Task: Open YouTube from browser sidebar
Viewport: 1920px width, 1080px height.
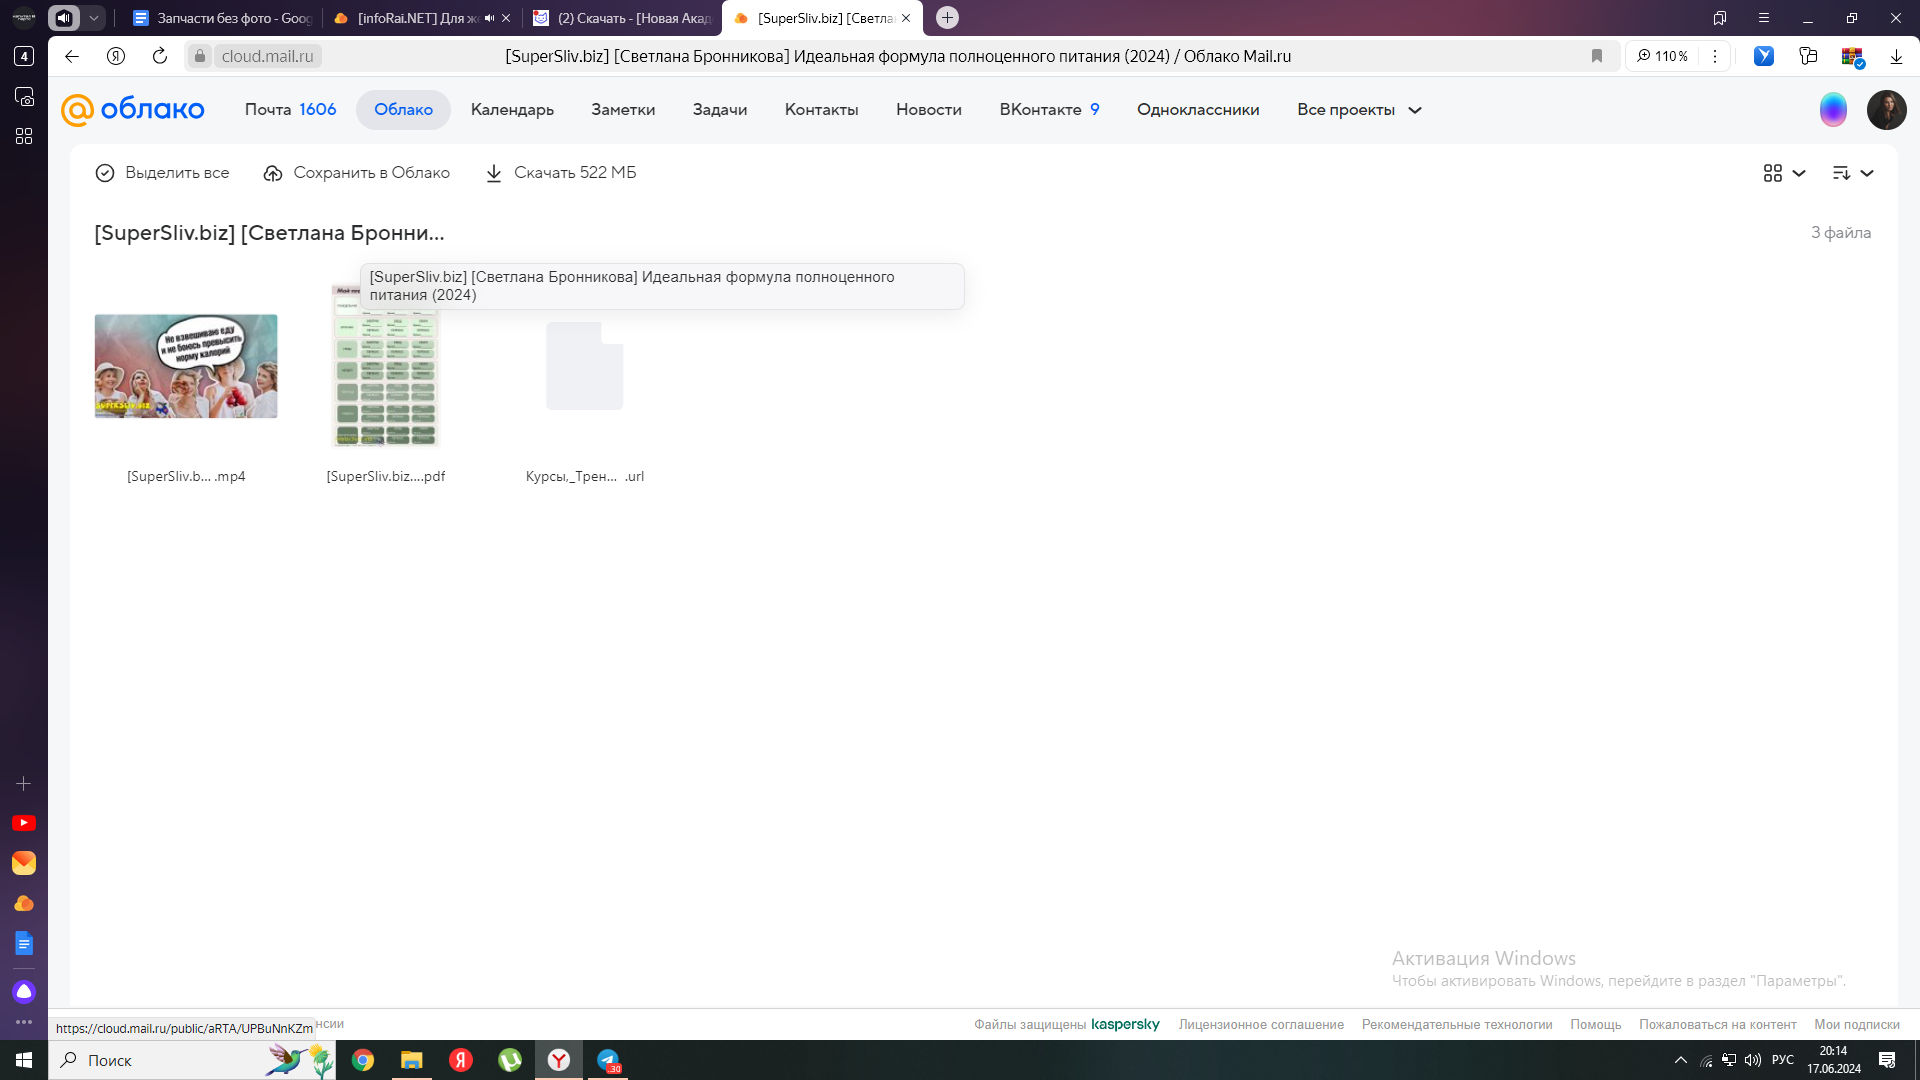Action: [x=24, y=823]
